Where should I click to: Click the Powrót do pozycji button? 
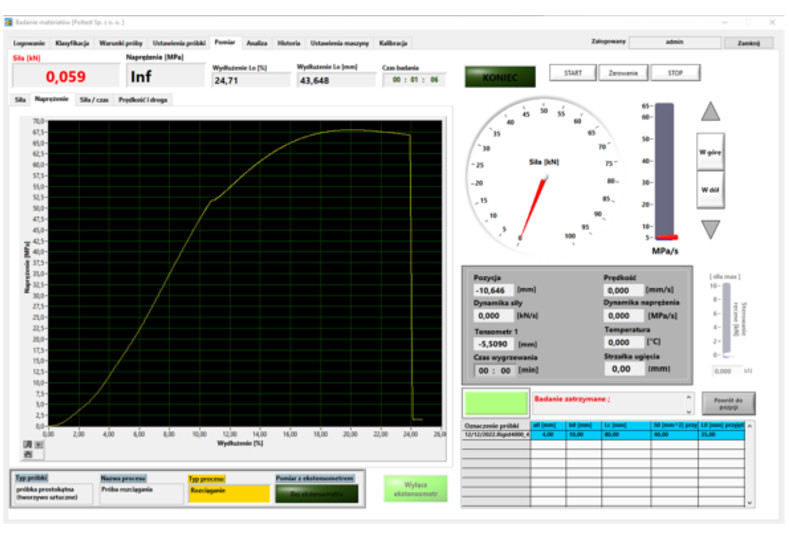click(x=728, y=403)
